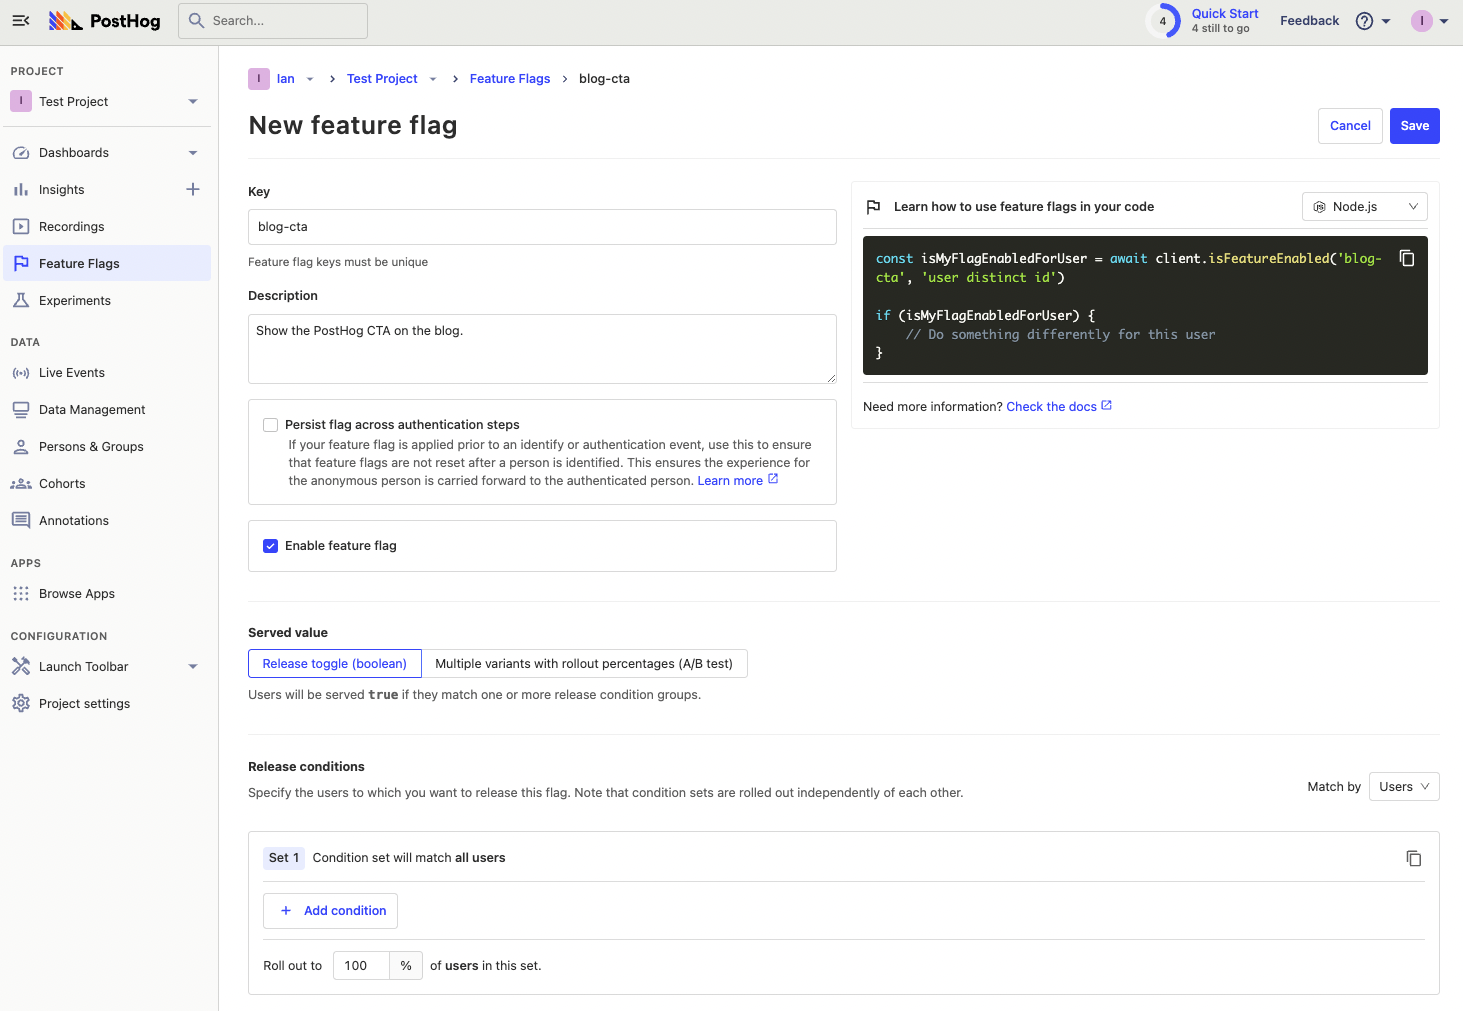Open the Feature Flags section in sidebar
Image resolution: width=1463 pixels, height=1011 pixels.
[x=79, y=263]
